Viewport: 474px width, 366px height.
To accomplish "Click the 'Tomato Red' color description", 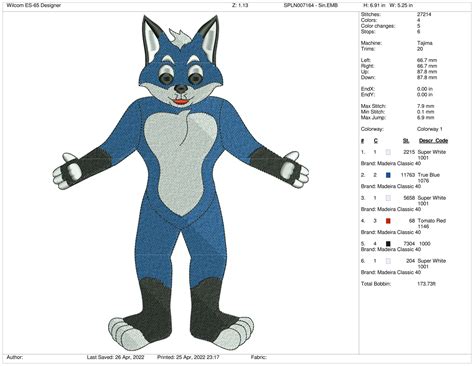I will tap(431, 221).
